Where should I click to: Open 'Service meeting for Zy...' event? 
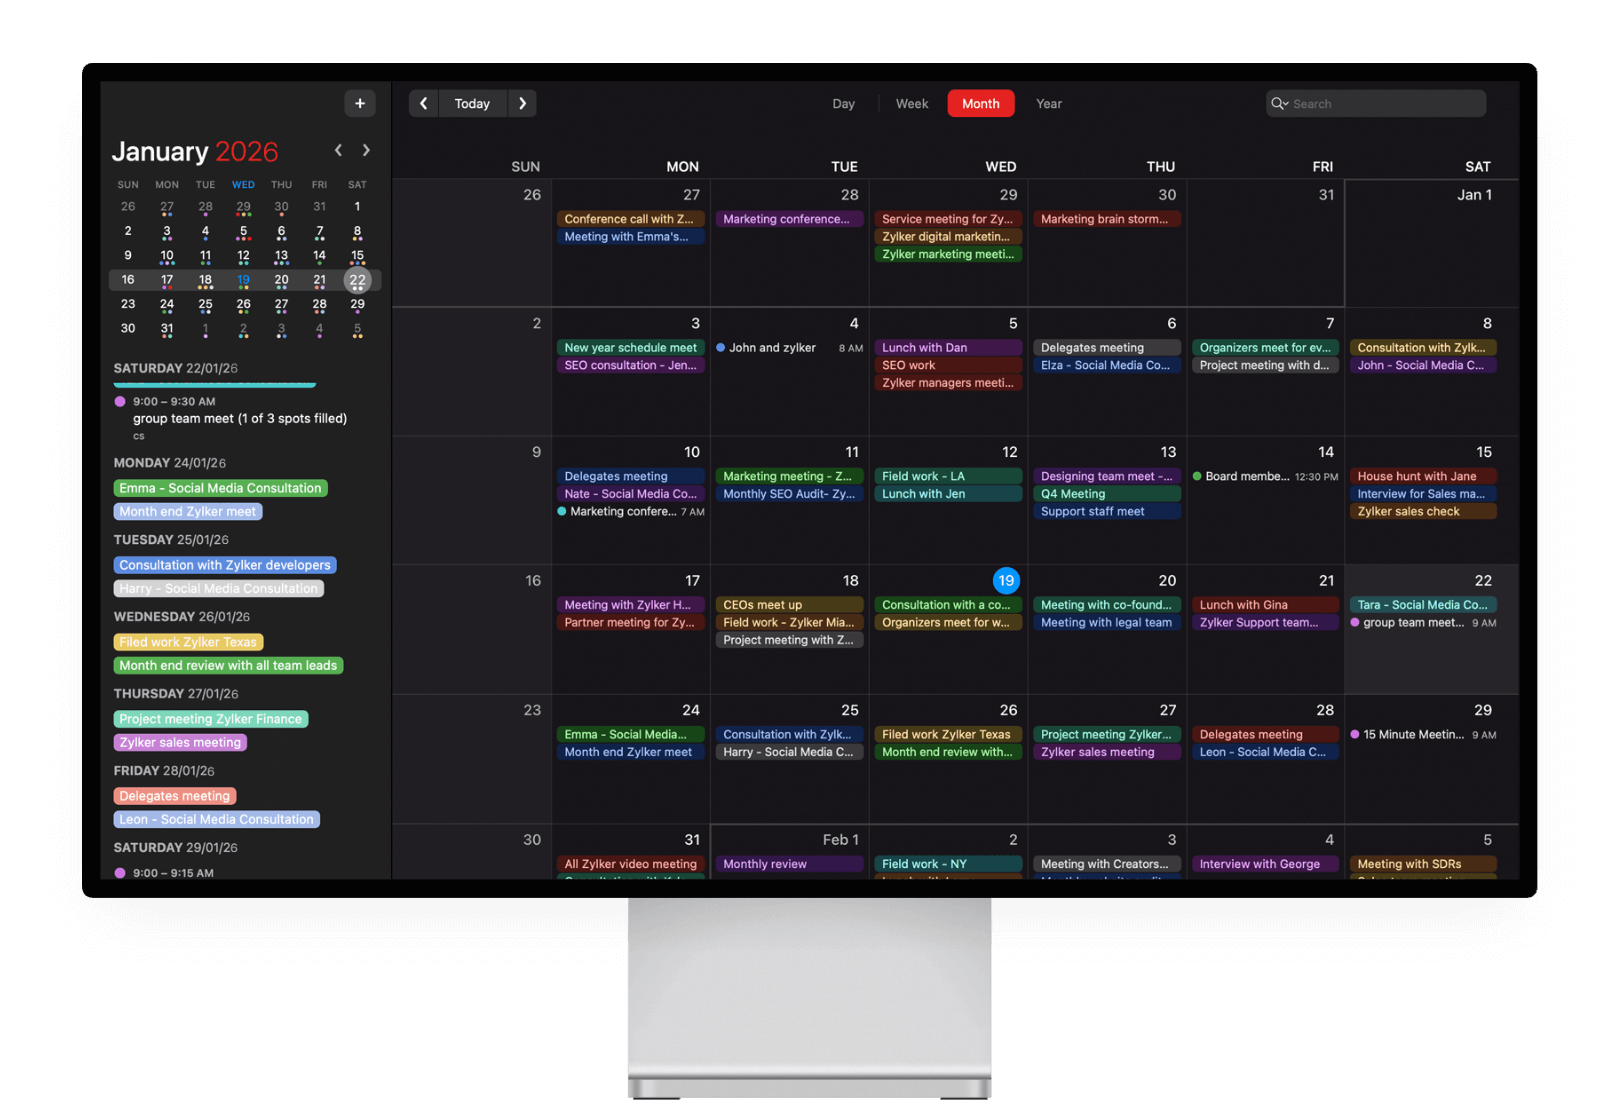pos(948,219)
